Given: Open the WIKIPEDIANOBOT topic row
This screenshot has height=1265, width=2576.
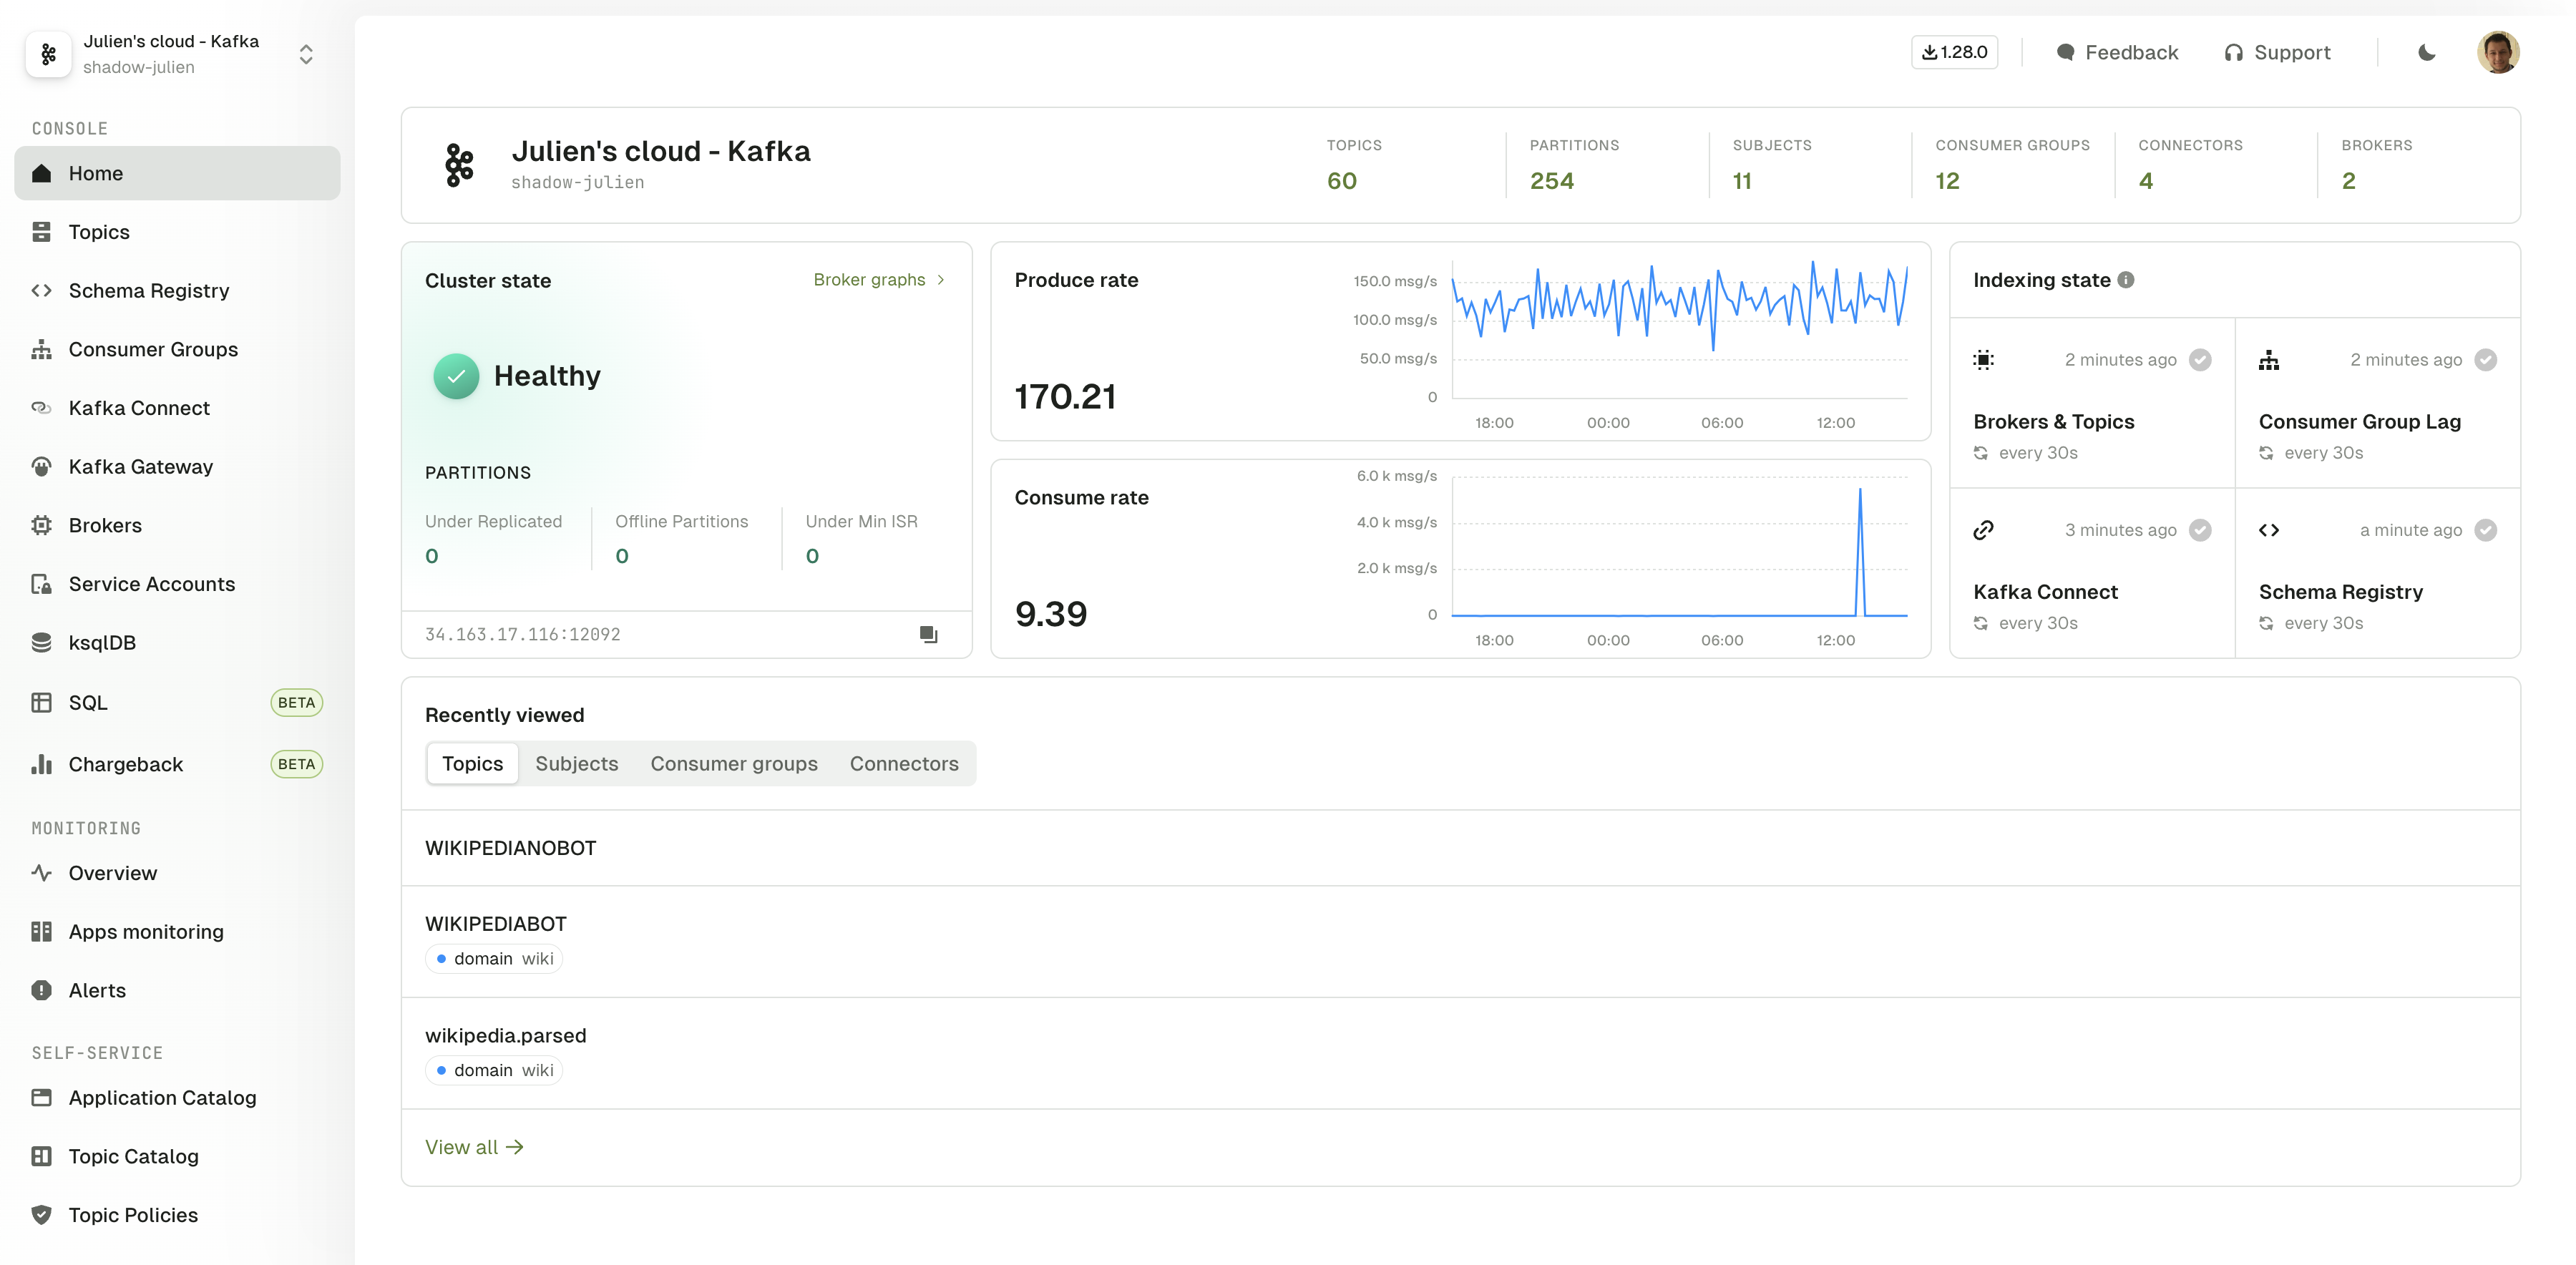Looking at the screenshot, I should (510, 848).
